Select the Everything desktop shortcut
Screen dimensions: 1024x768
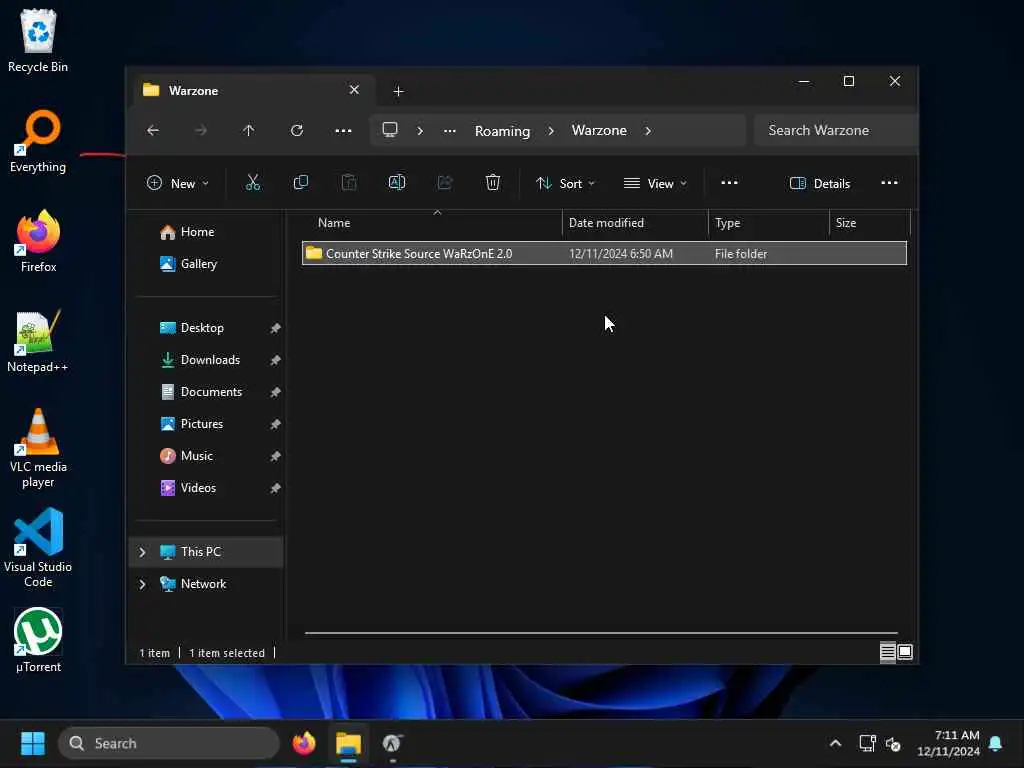pyautogui.click(x=38, y=141)
